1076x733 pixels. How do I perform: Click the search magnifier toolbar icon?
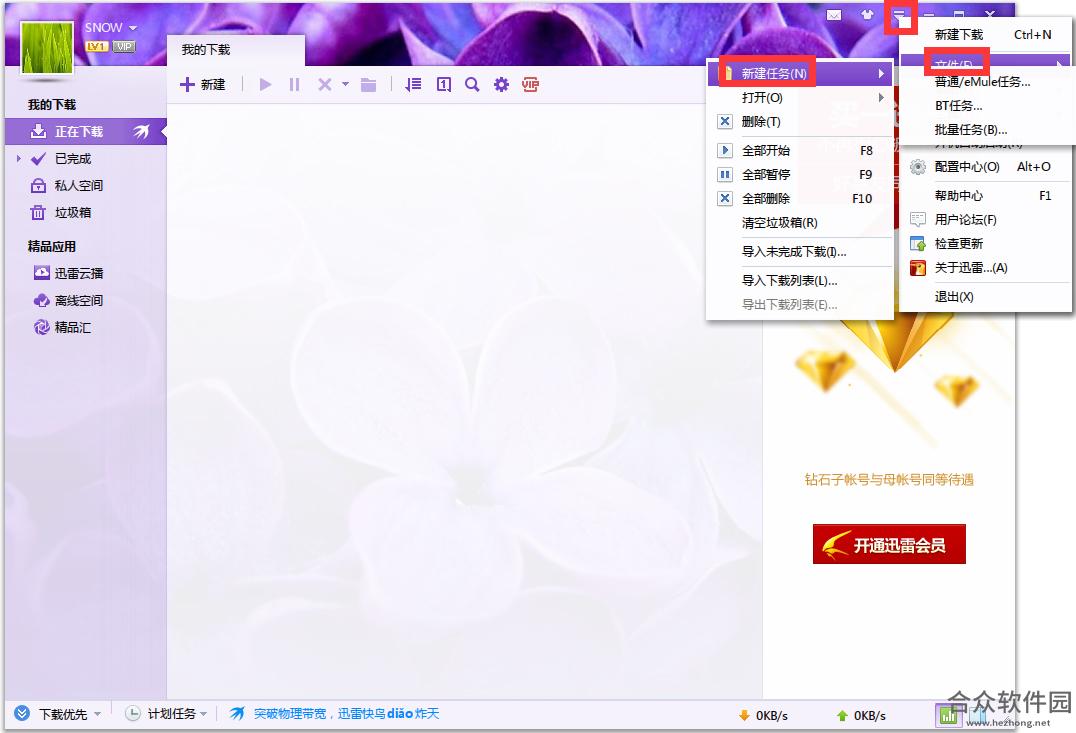coord(472,84)
